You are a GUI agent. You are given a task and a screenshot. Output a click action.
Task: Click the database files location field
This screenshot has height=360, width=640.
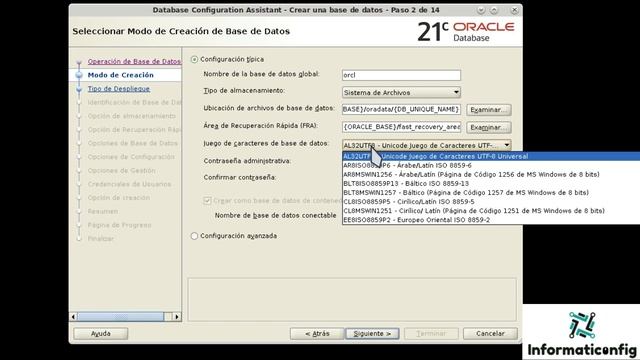[x=401, y=109]
